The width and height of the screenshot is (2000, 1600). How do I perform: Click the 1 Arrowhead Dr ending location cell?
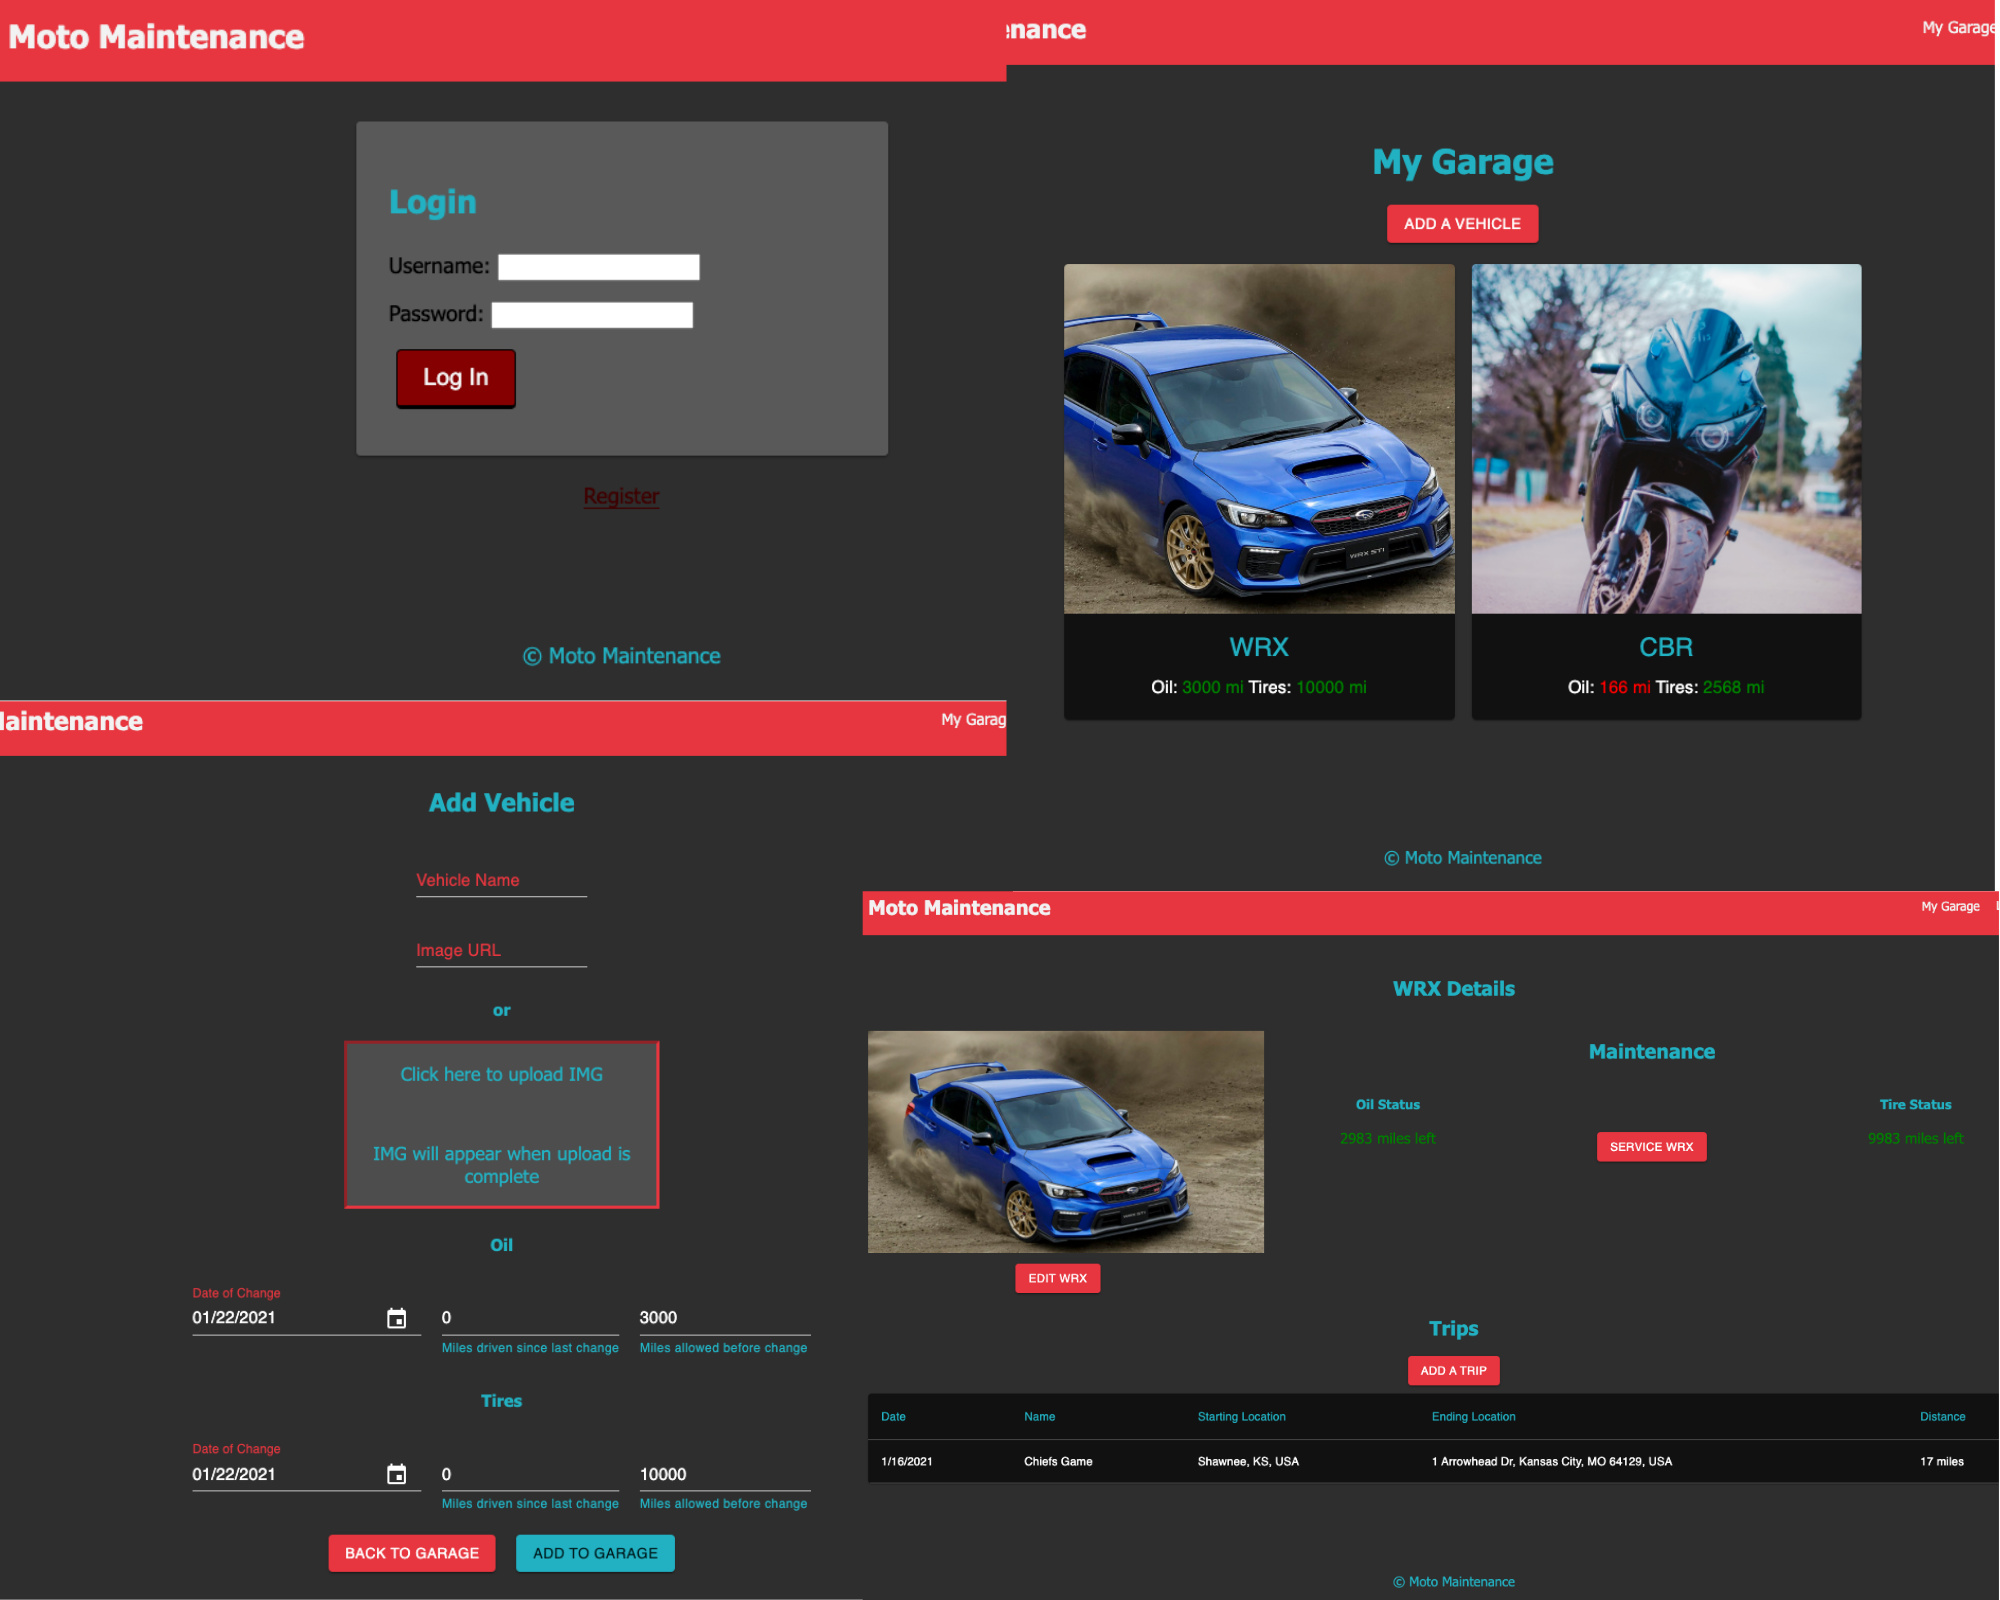[1551, 1462]
